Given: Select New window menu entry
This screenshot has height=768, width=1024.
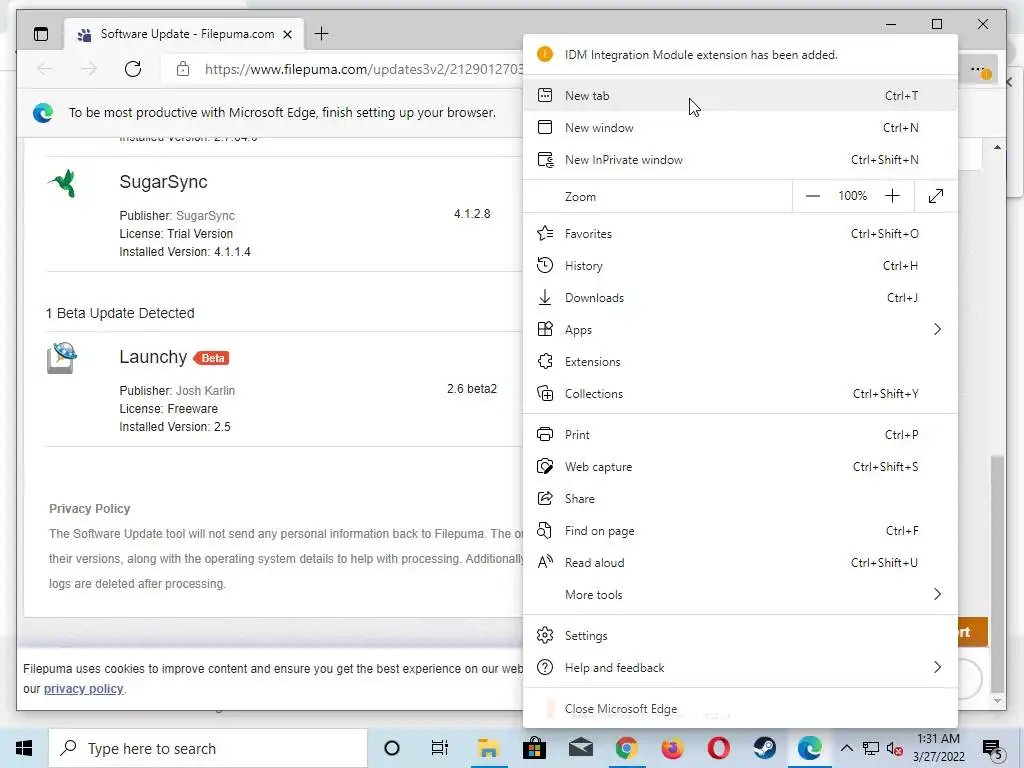Looking at the screenshot, I should [x=741, y=127].
